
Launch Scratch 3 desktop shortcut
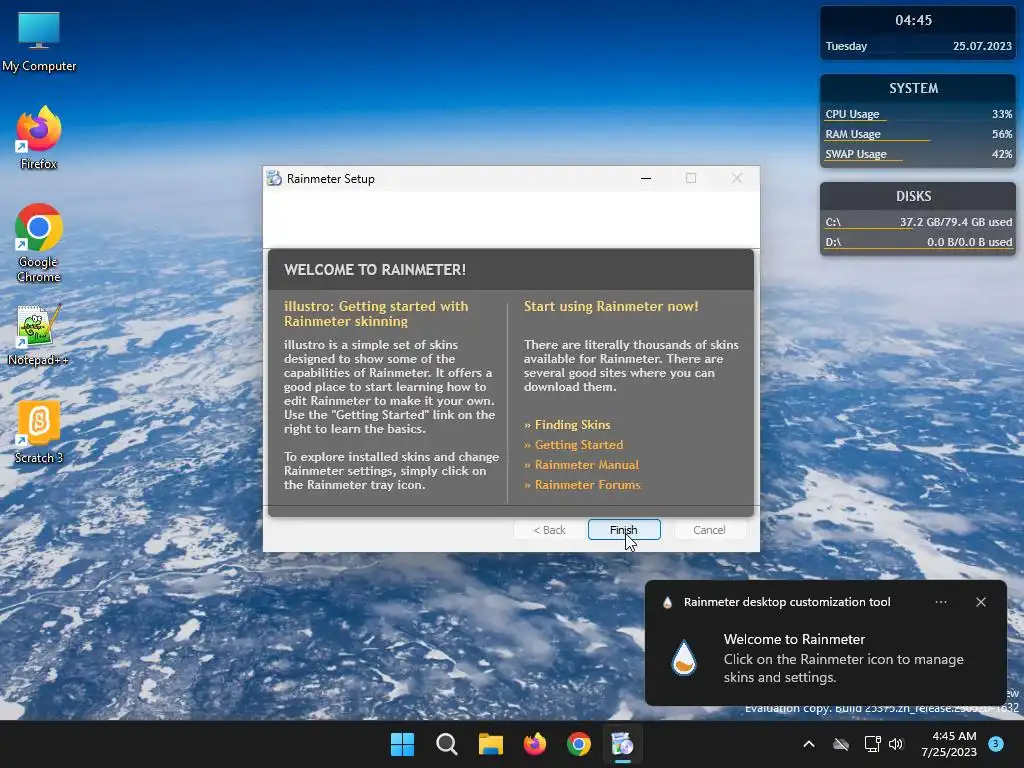tap(39, 432)
